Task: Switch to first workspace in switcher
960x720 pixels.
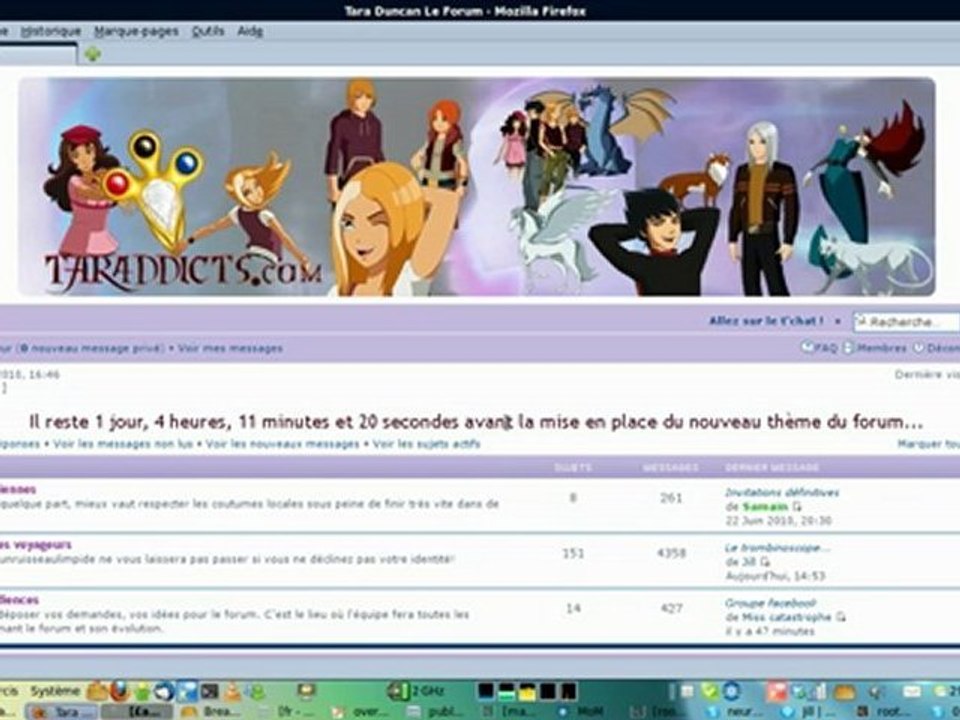Action: [486, 691]
